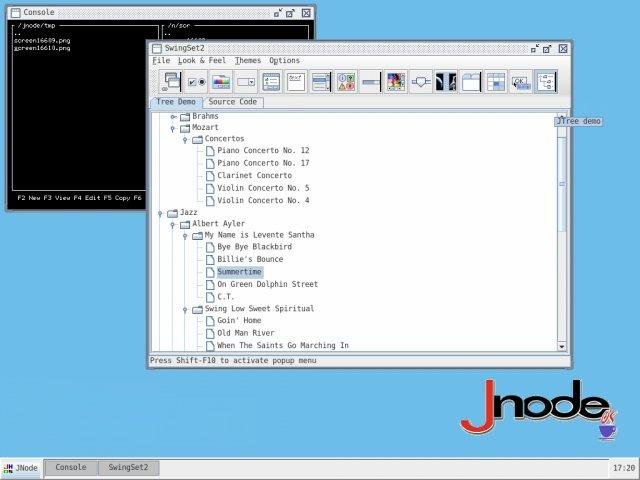
Task: Open the TabbedPane demo icon
Action: (x=471, y=82)
